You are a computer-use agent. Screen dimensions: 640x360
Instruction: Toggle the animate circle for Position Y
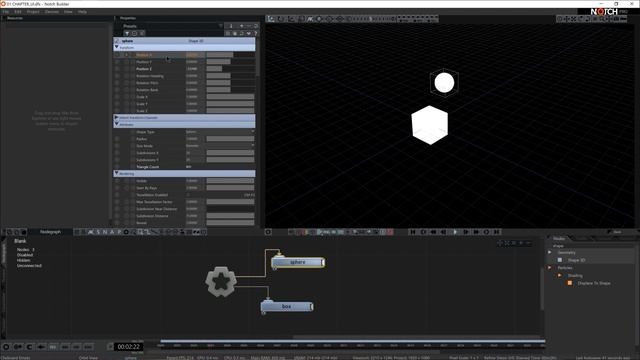pos(117,62)
